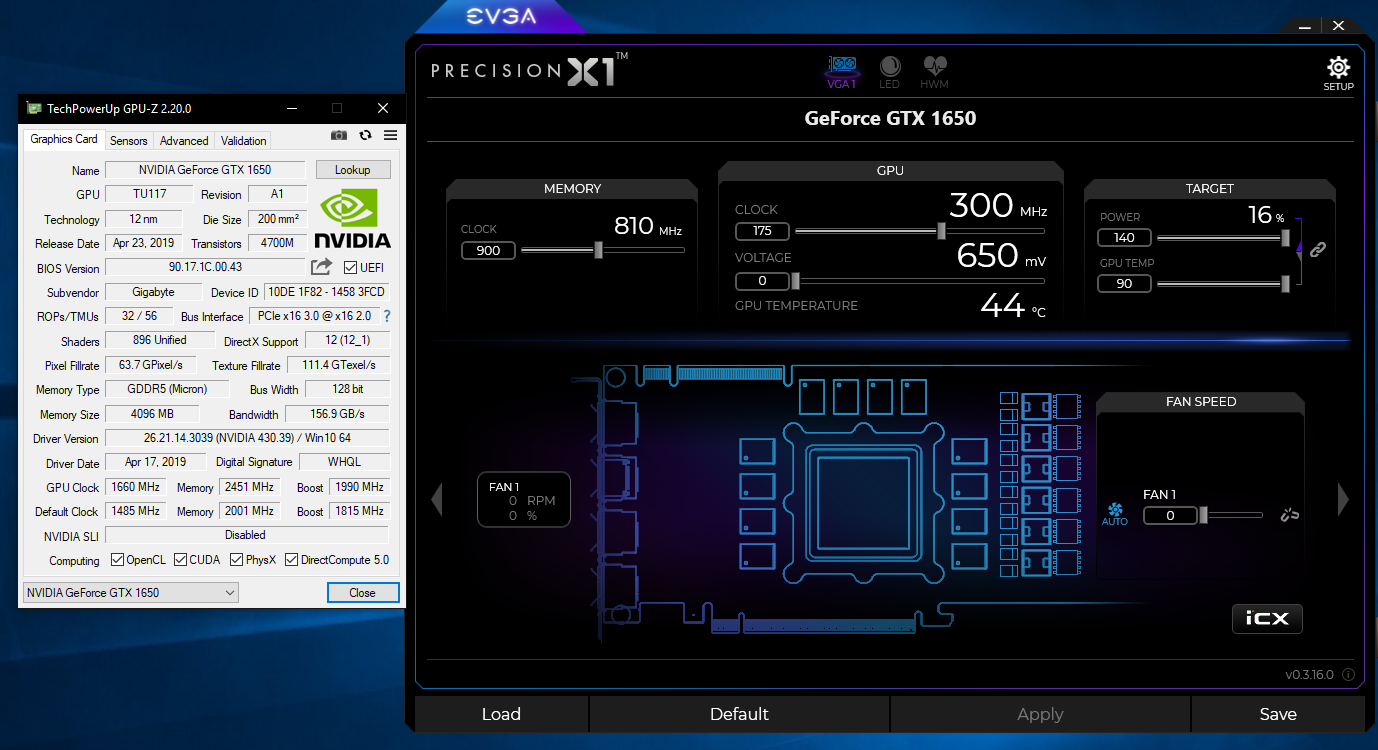Toggle the DirectCompute 5.0 checkbox
Viewport: 1378px width, 750px height.
click(292, 559)
